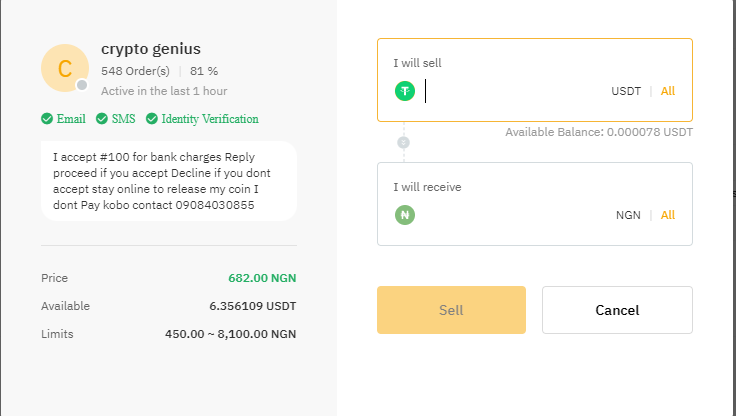Focus the I will receive amount field
Viewport: 736px width, 416px height.
tap(510, 215)
